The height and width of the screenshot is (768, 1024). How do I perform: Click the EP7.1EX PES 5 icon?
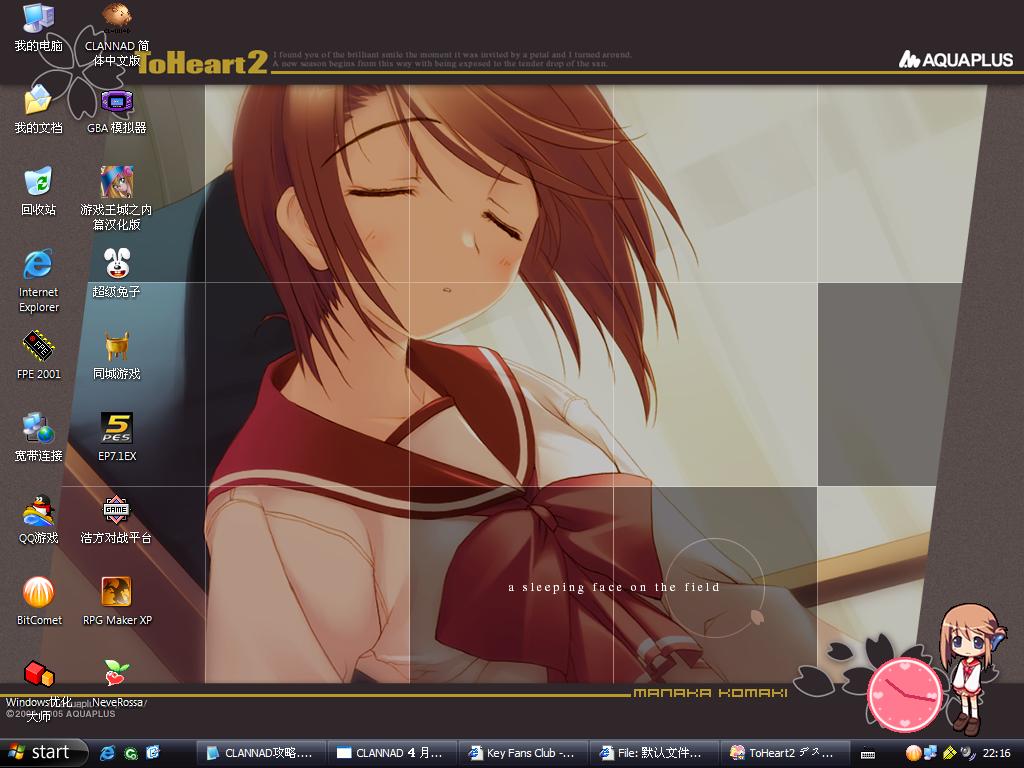point(117,438)
